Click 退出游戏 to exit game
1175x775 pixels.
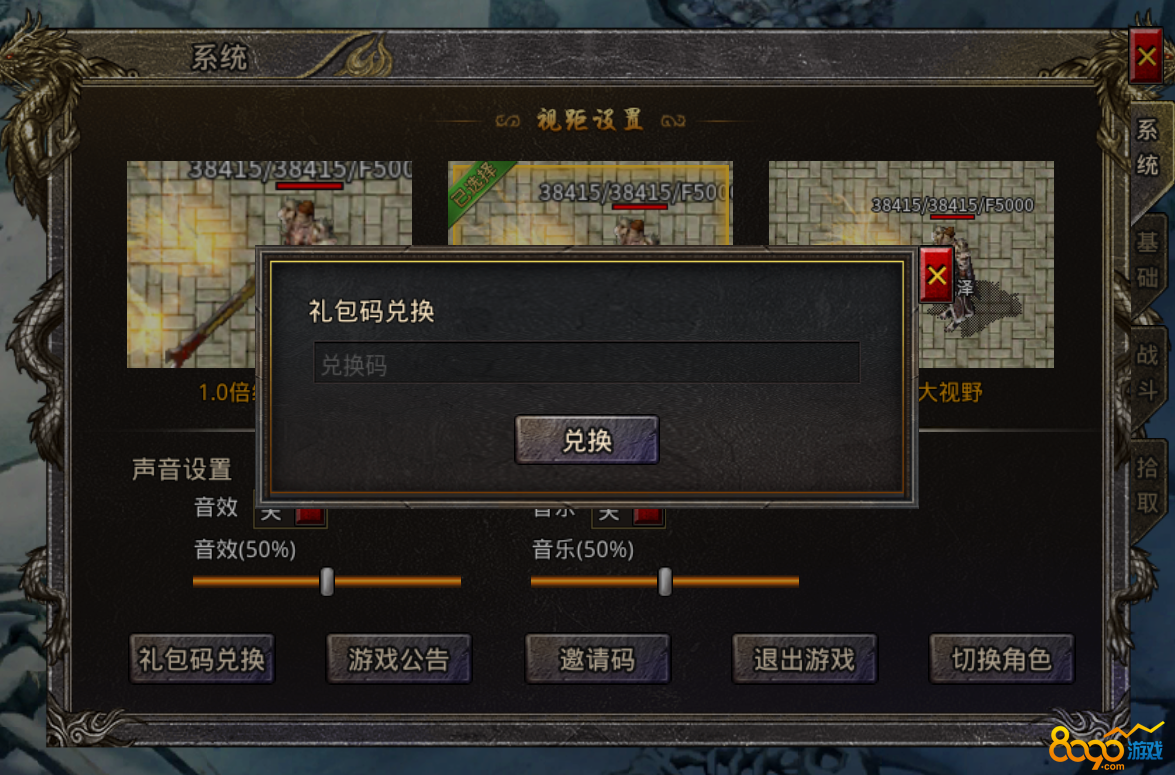click(x=804, y=659)
